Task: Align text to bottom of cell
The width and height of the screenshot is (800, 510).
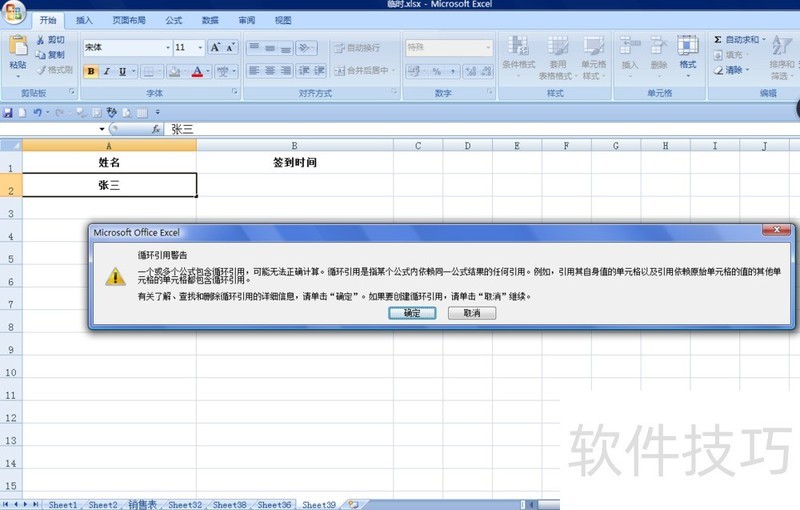Action: pos(286,47)
